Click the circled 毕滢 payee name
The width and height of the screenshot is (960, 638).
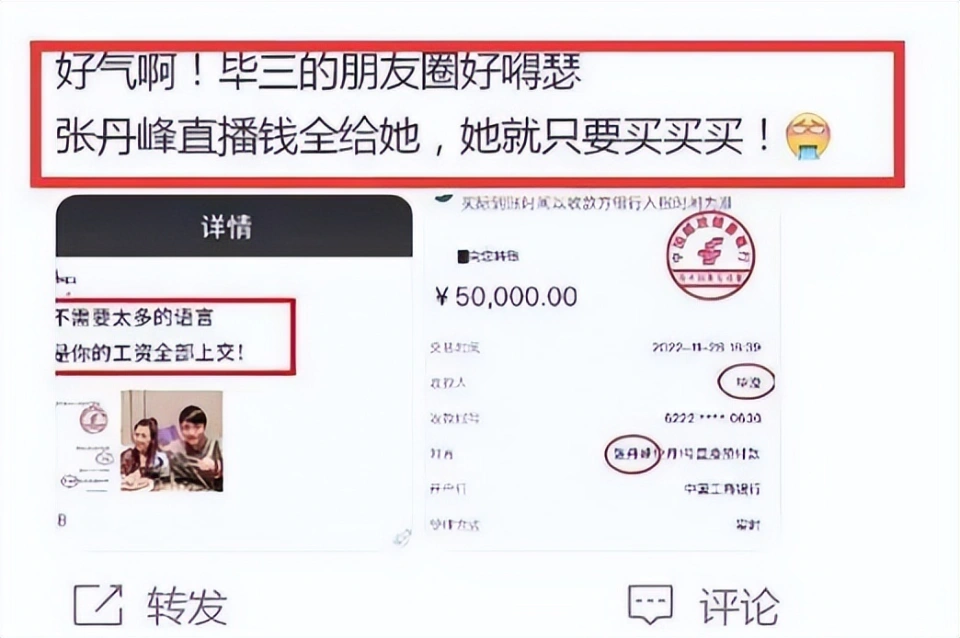pyautogui.click(x=746, y=382)
